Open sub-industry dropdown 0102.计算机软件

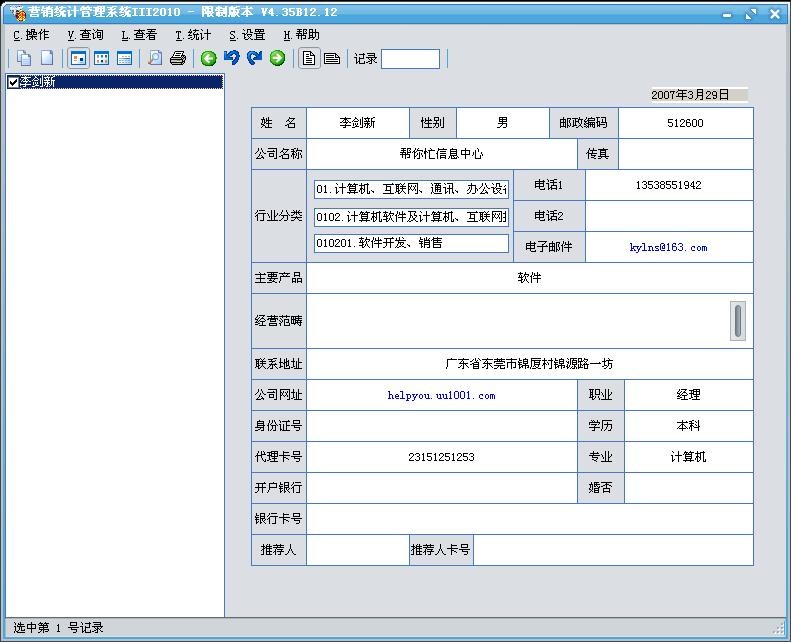pos(411,217)
